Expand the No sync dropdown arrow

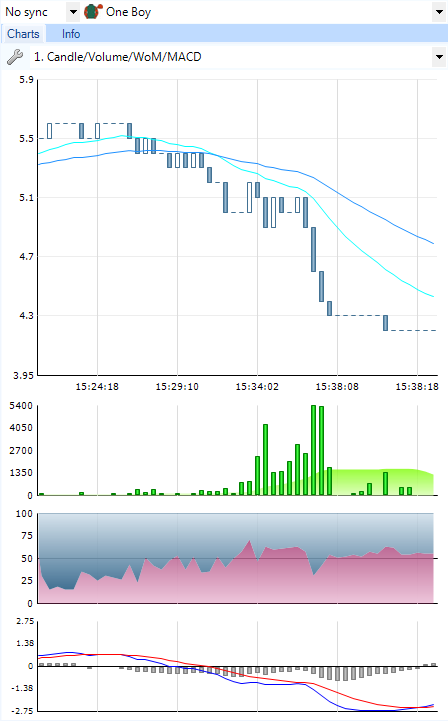73,12
